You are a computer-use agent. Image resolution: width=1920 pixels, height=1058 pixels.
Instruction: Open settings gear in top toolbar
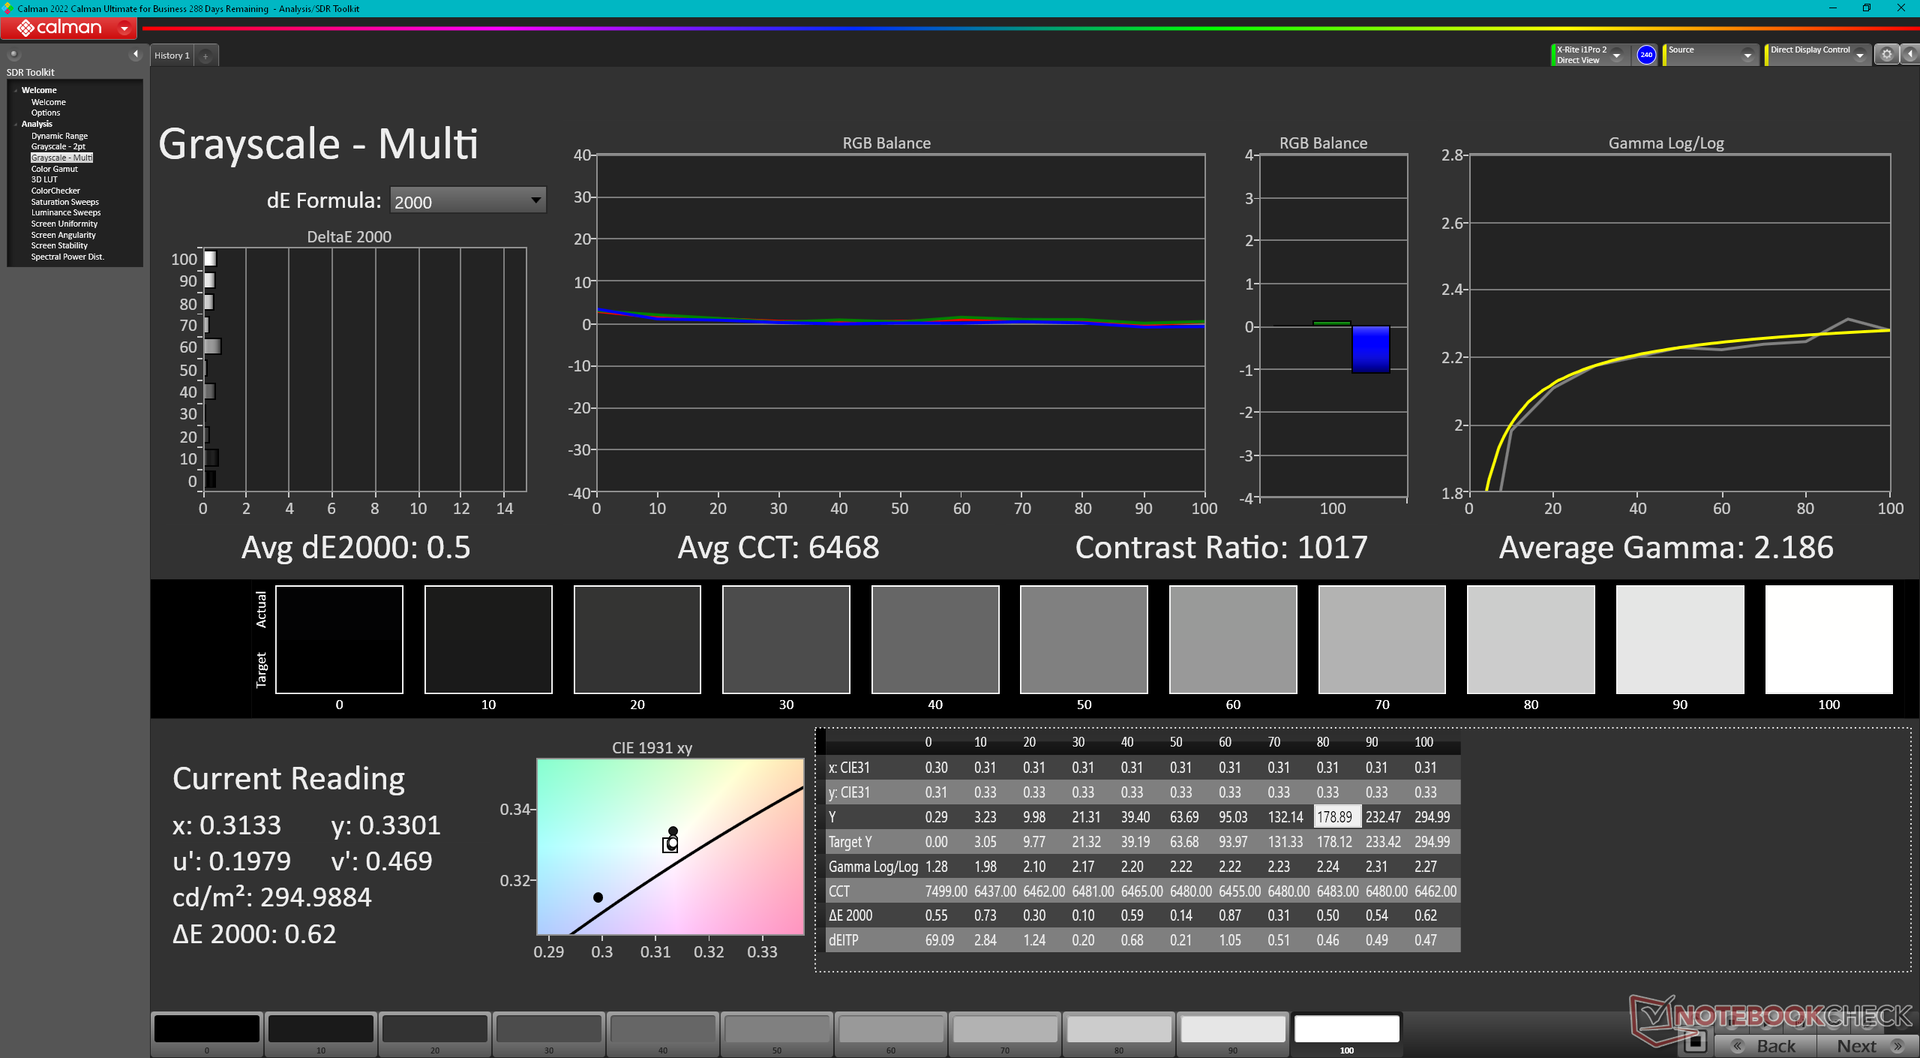click(1886, 55)
